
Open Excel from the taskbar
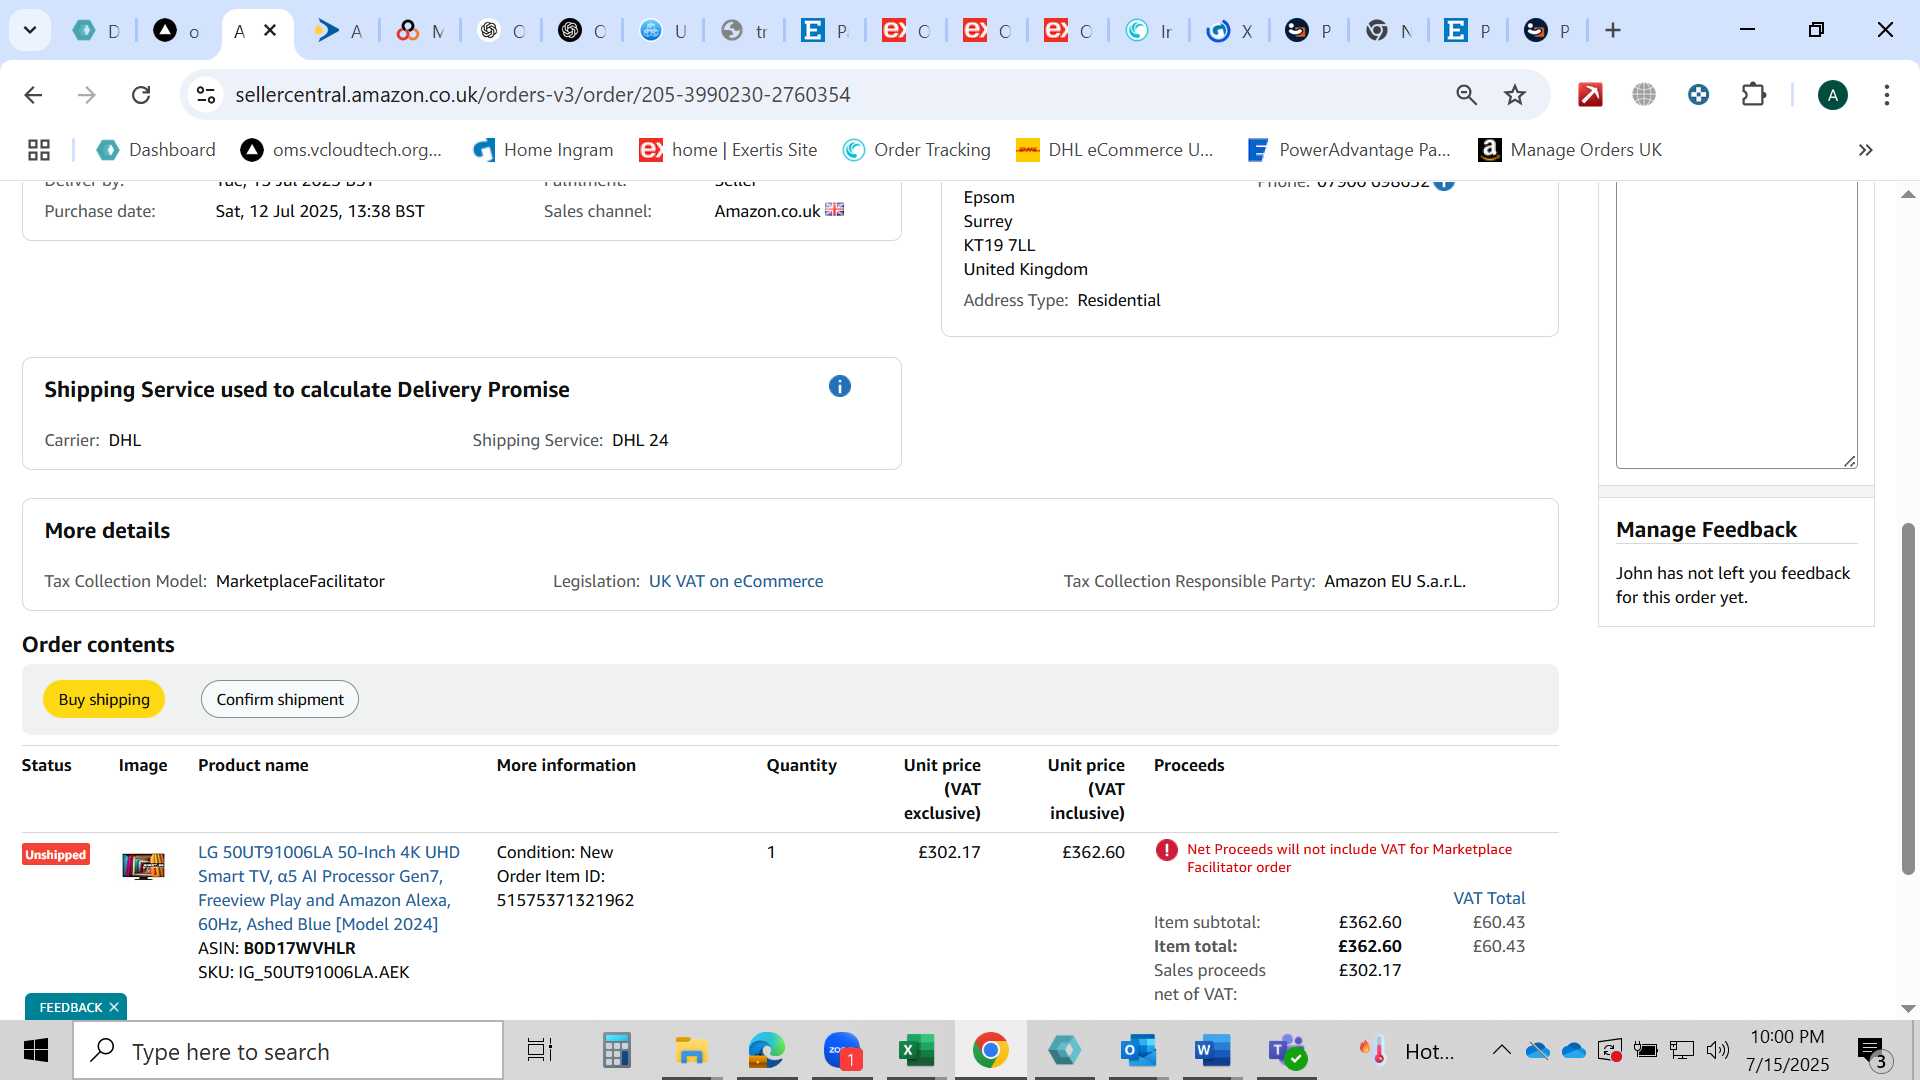coord(916,1050)
